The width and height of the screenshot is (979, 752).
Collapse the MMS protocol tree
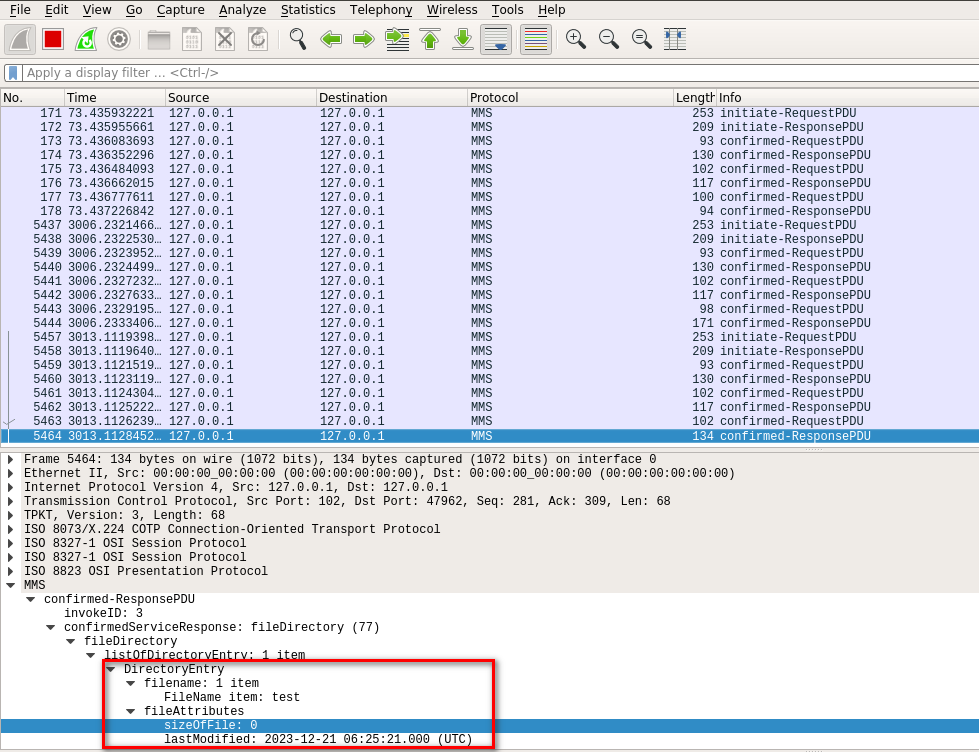pos(11,585)
